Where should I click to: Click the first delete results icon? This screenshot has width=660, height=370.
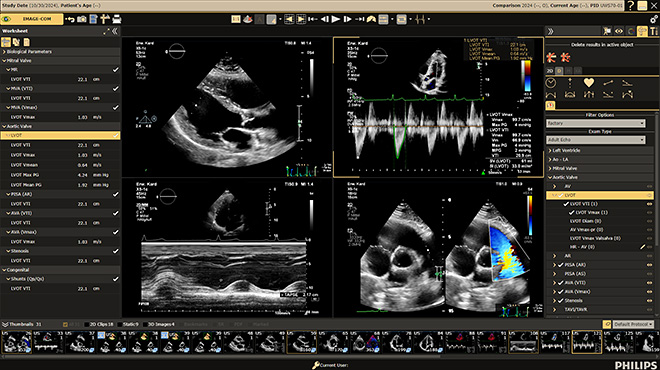(551, 57)
